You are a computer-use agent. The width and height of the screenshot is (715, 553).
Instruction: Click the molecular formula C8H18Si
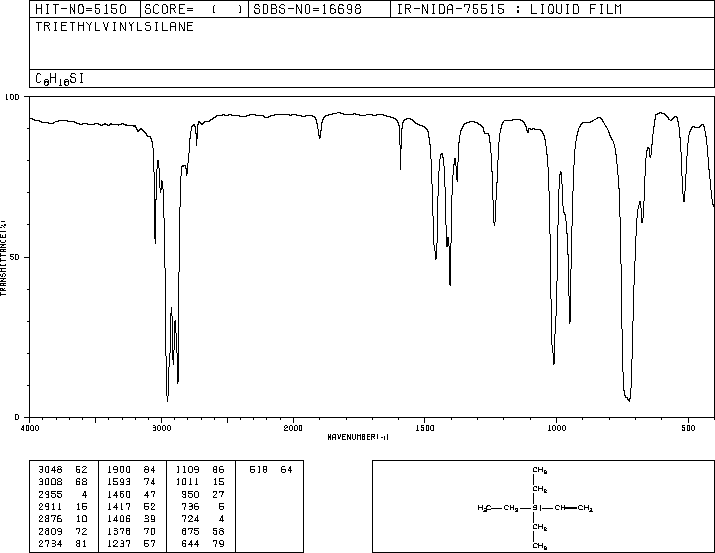[x=60, y=79]
